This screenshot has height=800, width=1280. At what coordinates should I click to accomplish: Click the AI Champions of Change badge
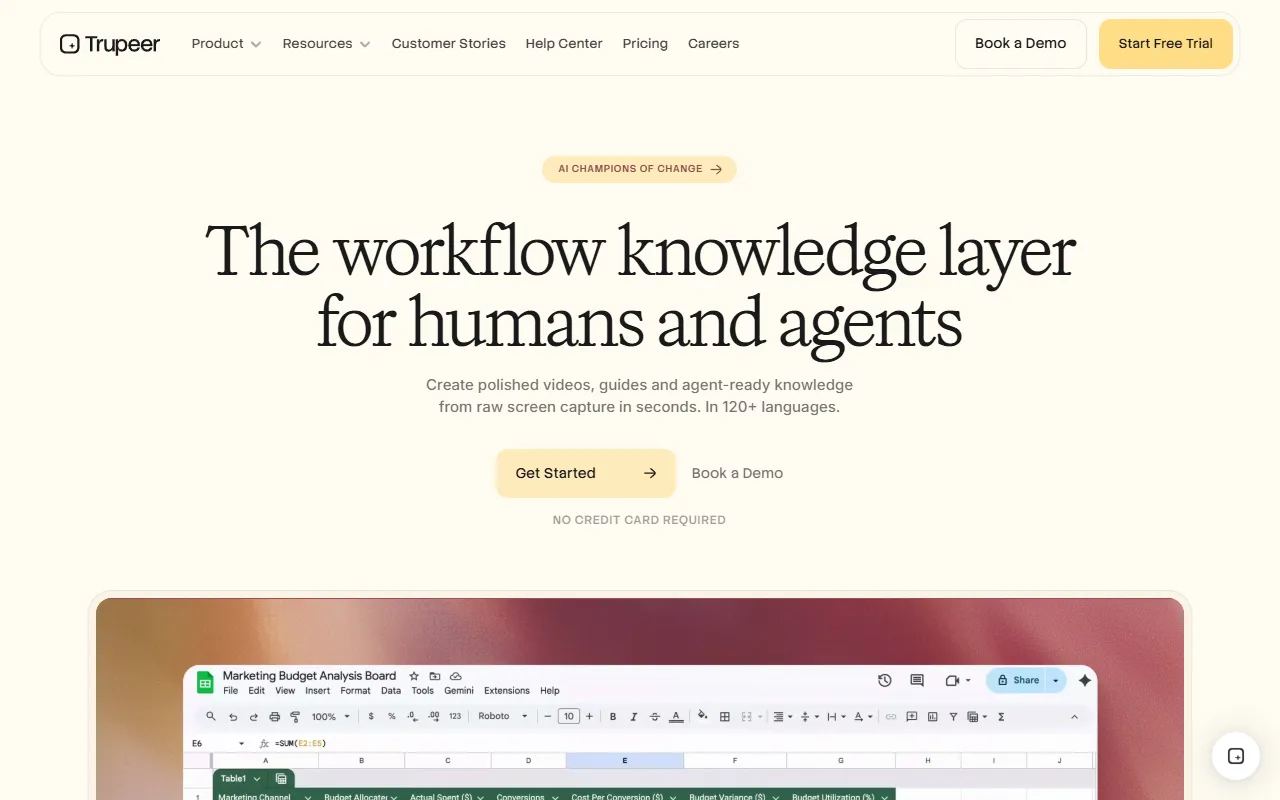639,169
